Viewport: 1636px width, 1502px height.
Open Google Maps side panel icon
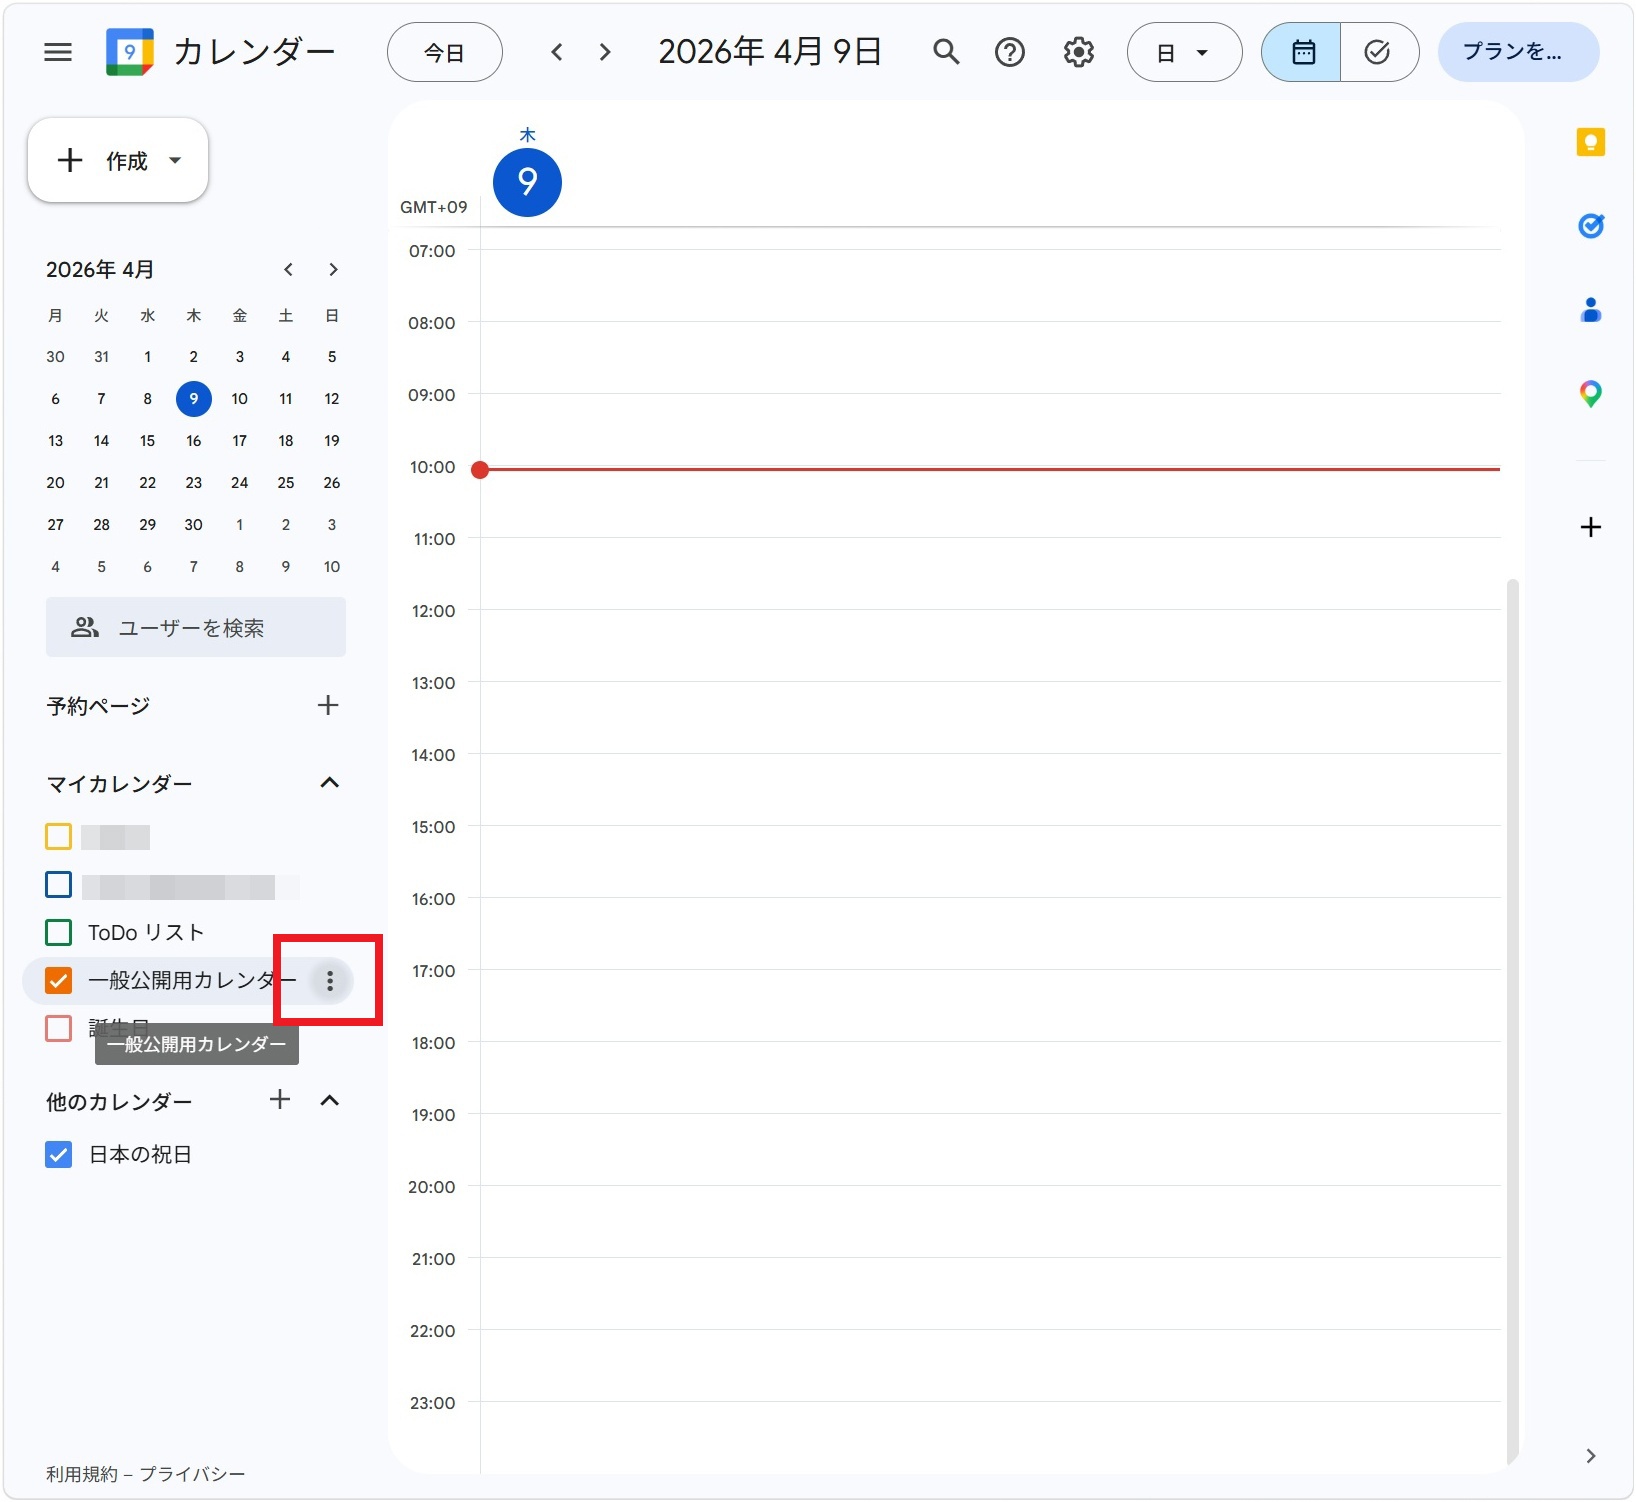[1590, 394]
